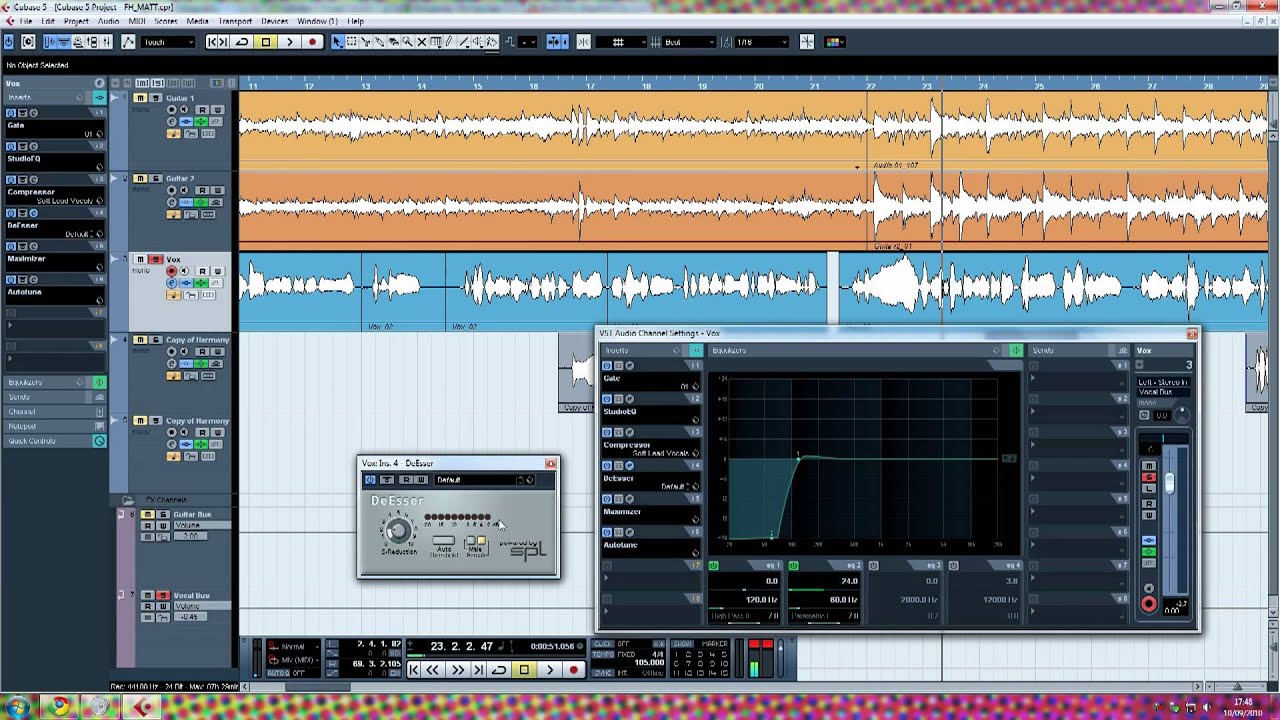Toggle the DeEsser Auto Threshold button
The width and height of the screenshot is (1280, 720).
tap(444, 540)
